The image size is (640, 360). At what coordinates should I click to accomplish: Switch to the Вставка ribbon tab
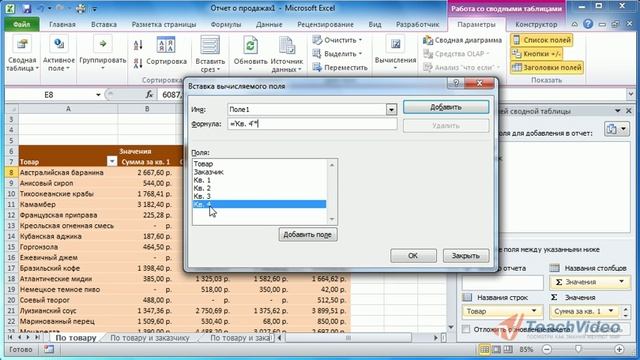point(104,24)
